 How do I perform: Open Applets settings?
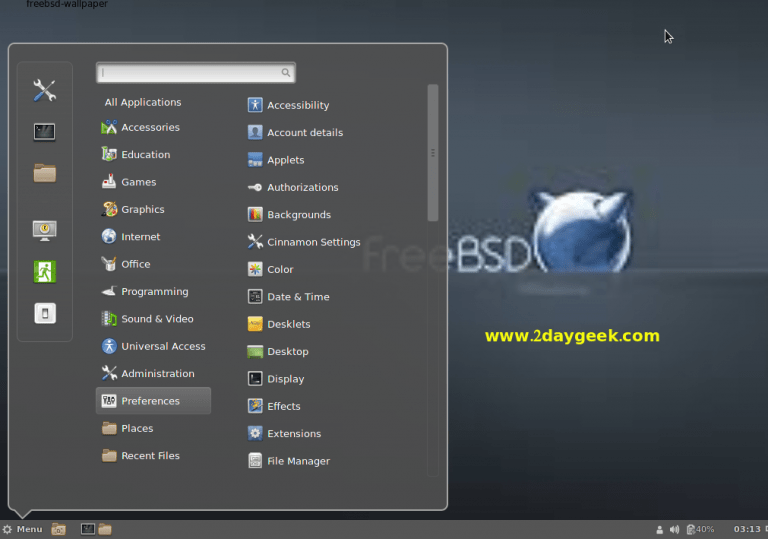276,160
